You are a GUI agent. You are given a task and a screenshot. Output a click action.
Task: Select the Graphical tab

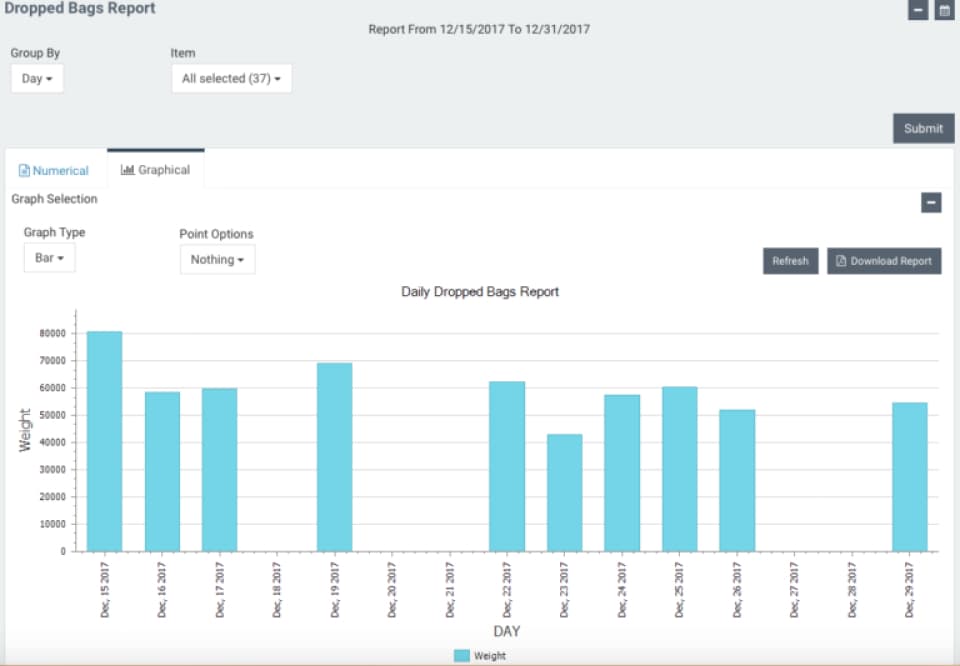click(155, 170)
